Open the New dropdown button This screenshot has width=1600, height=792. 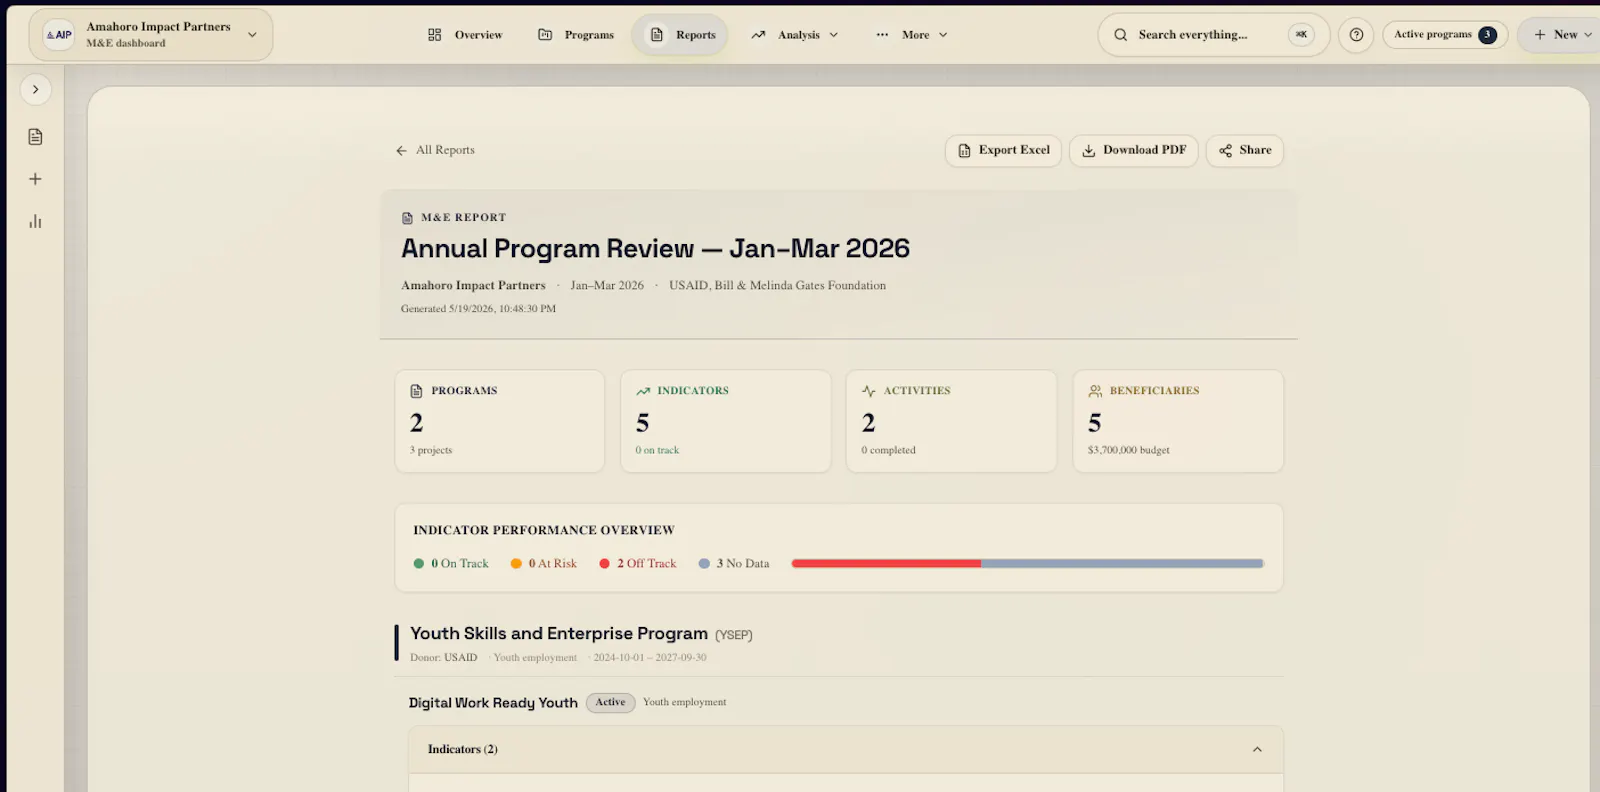click(1562, 35)
